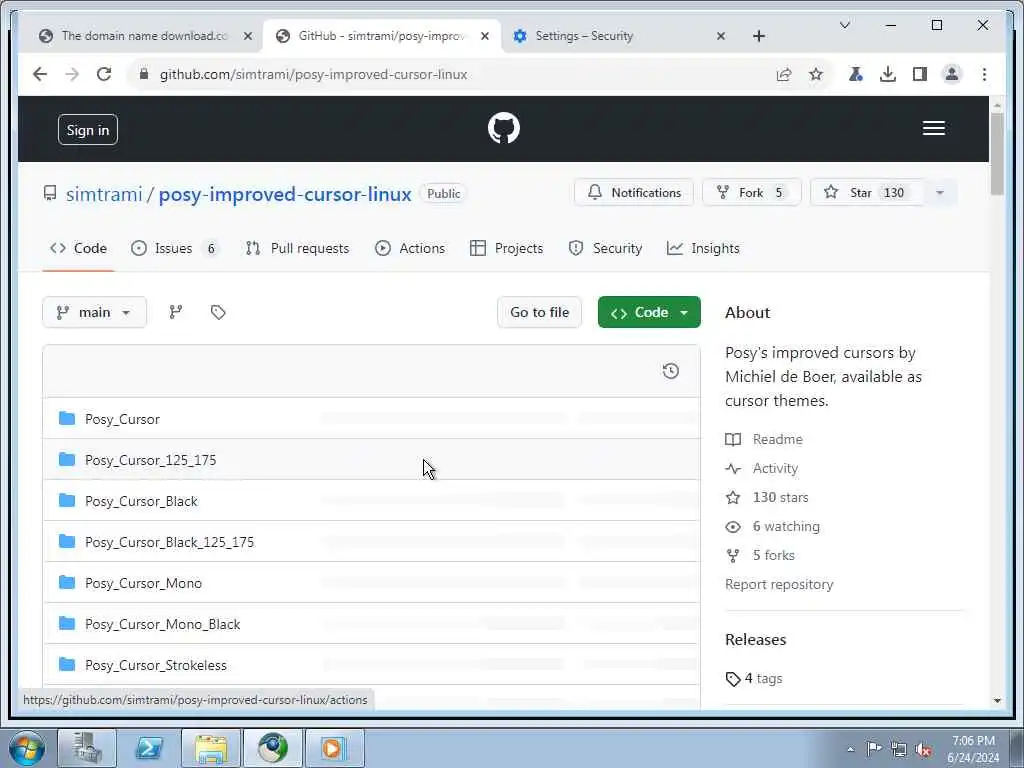
Task: Open the Posy_Cursor_125_175 folder
Action: coord(150,460)
